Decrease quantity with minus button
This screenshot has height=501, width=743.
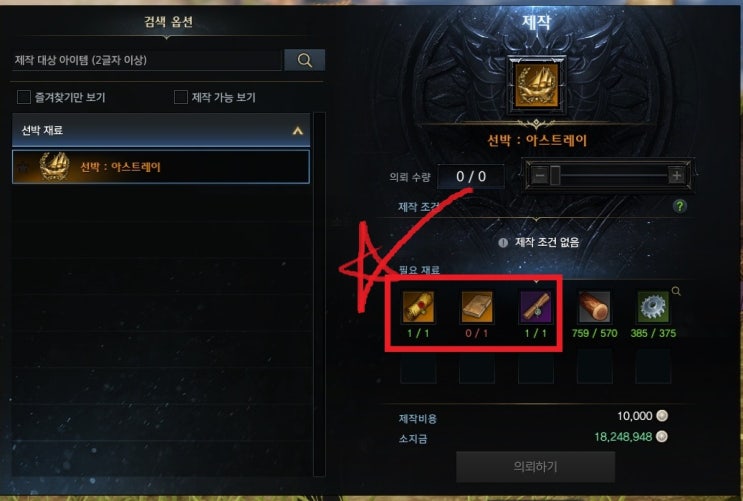tap(539, 175)
